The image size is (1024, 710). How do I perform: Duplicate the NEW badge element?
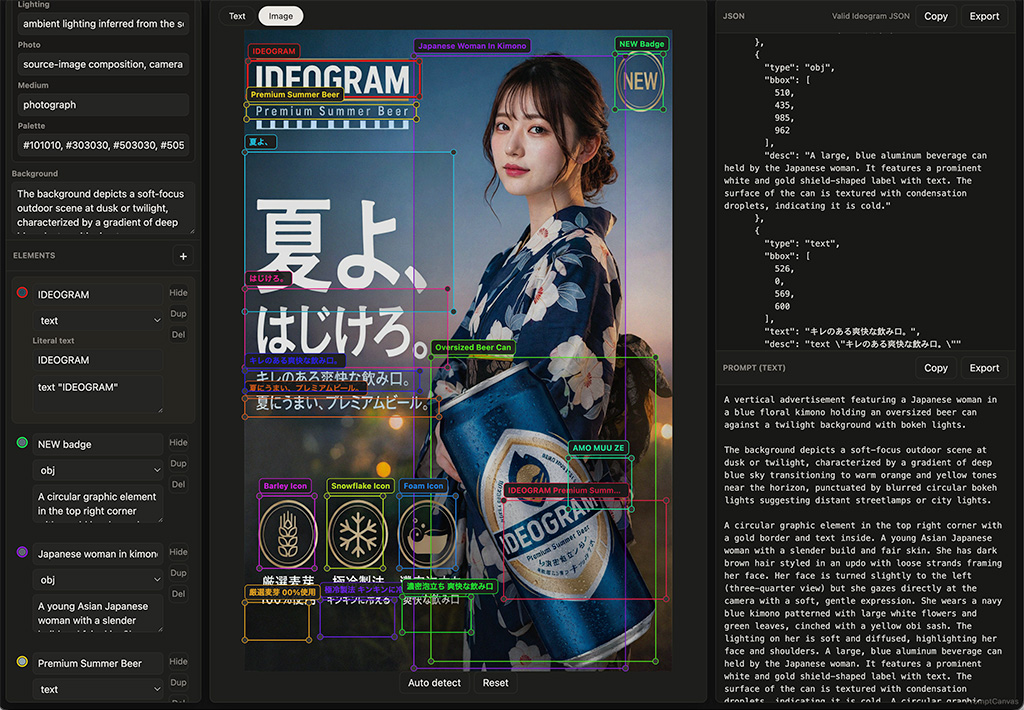178,463
